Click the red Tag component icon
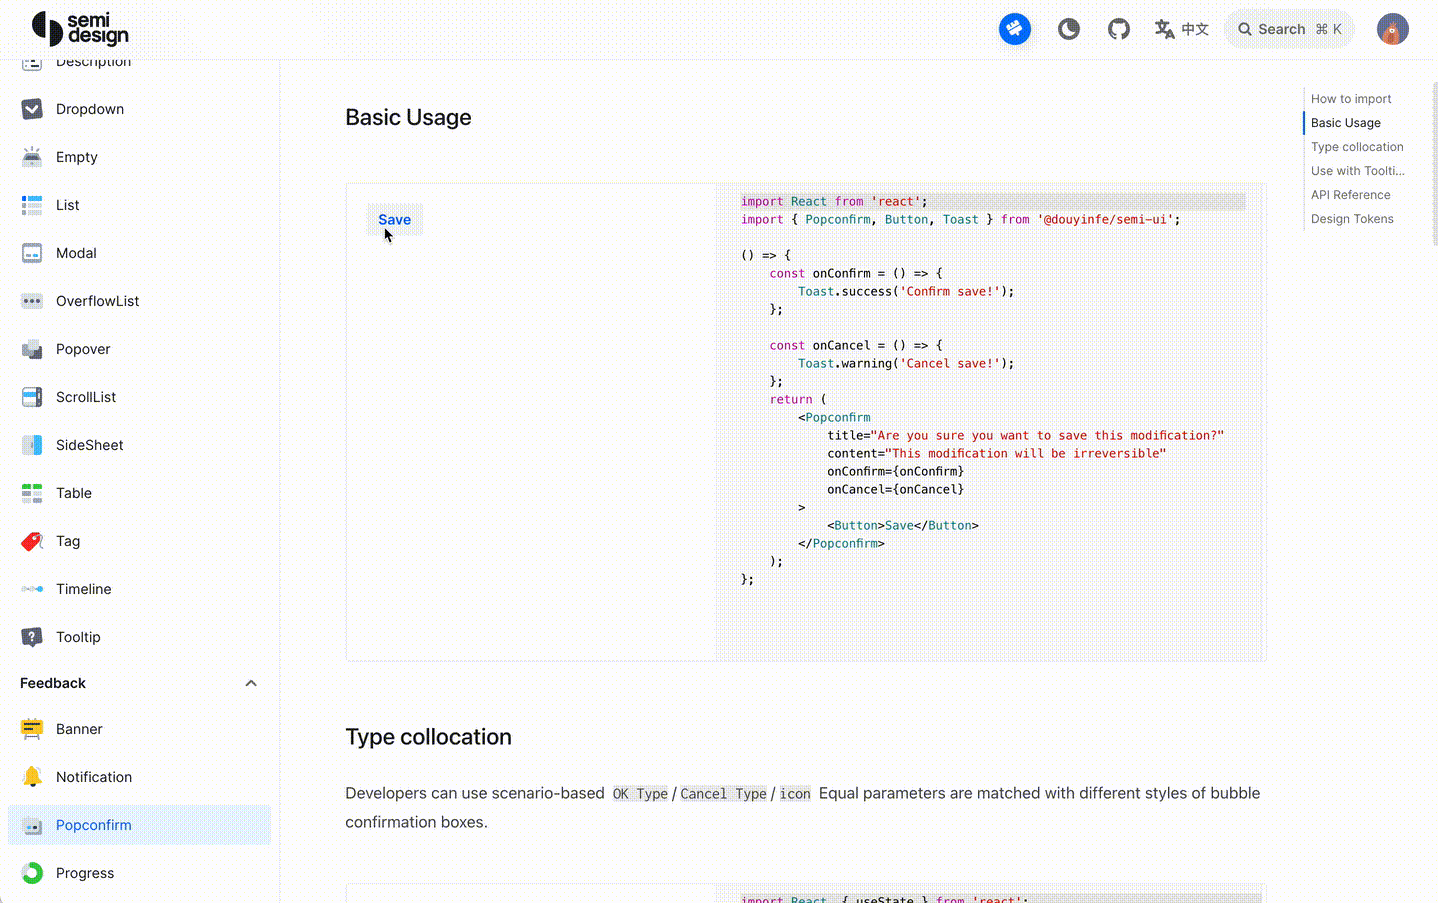The width and height of the screenshot is (1438, 903). [x=32, y=541]
